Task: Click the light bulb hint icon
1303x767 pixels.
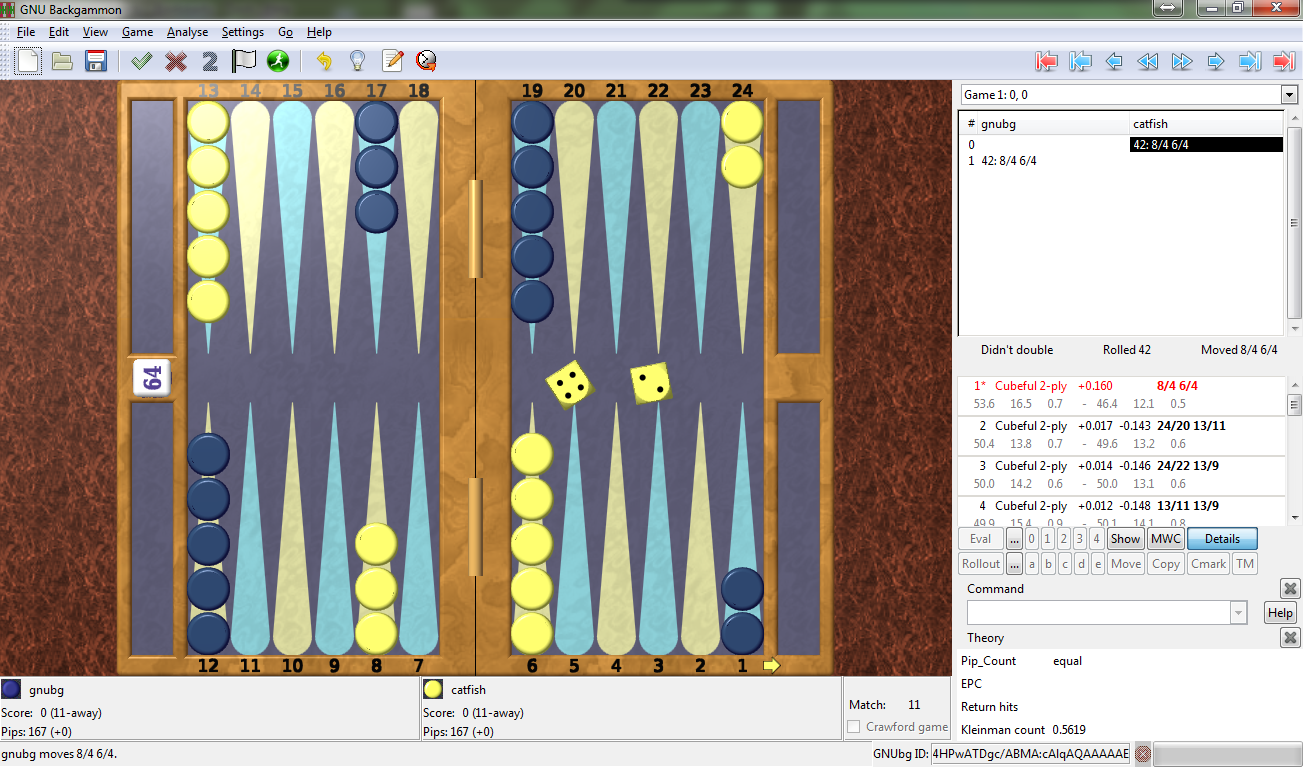Action: (x=357, y=61)
